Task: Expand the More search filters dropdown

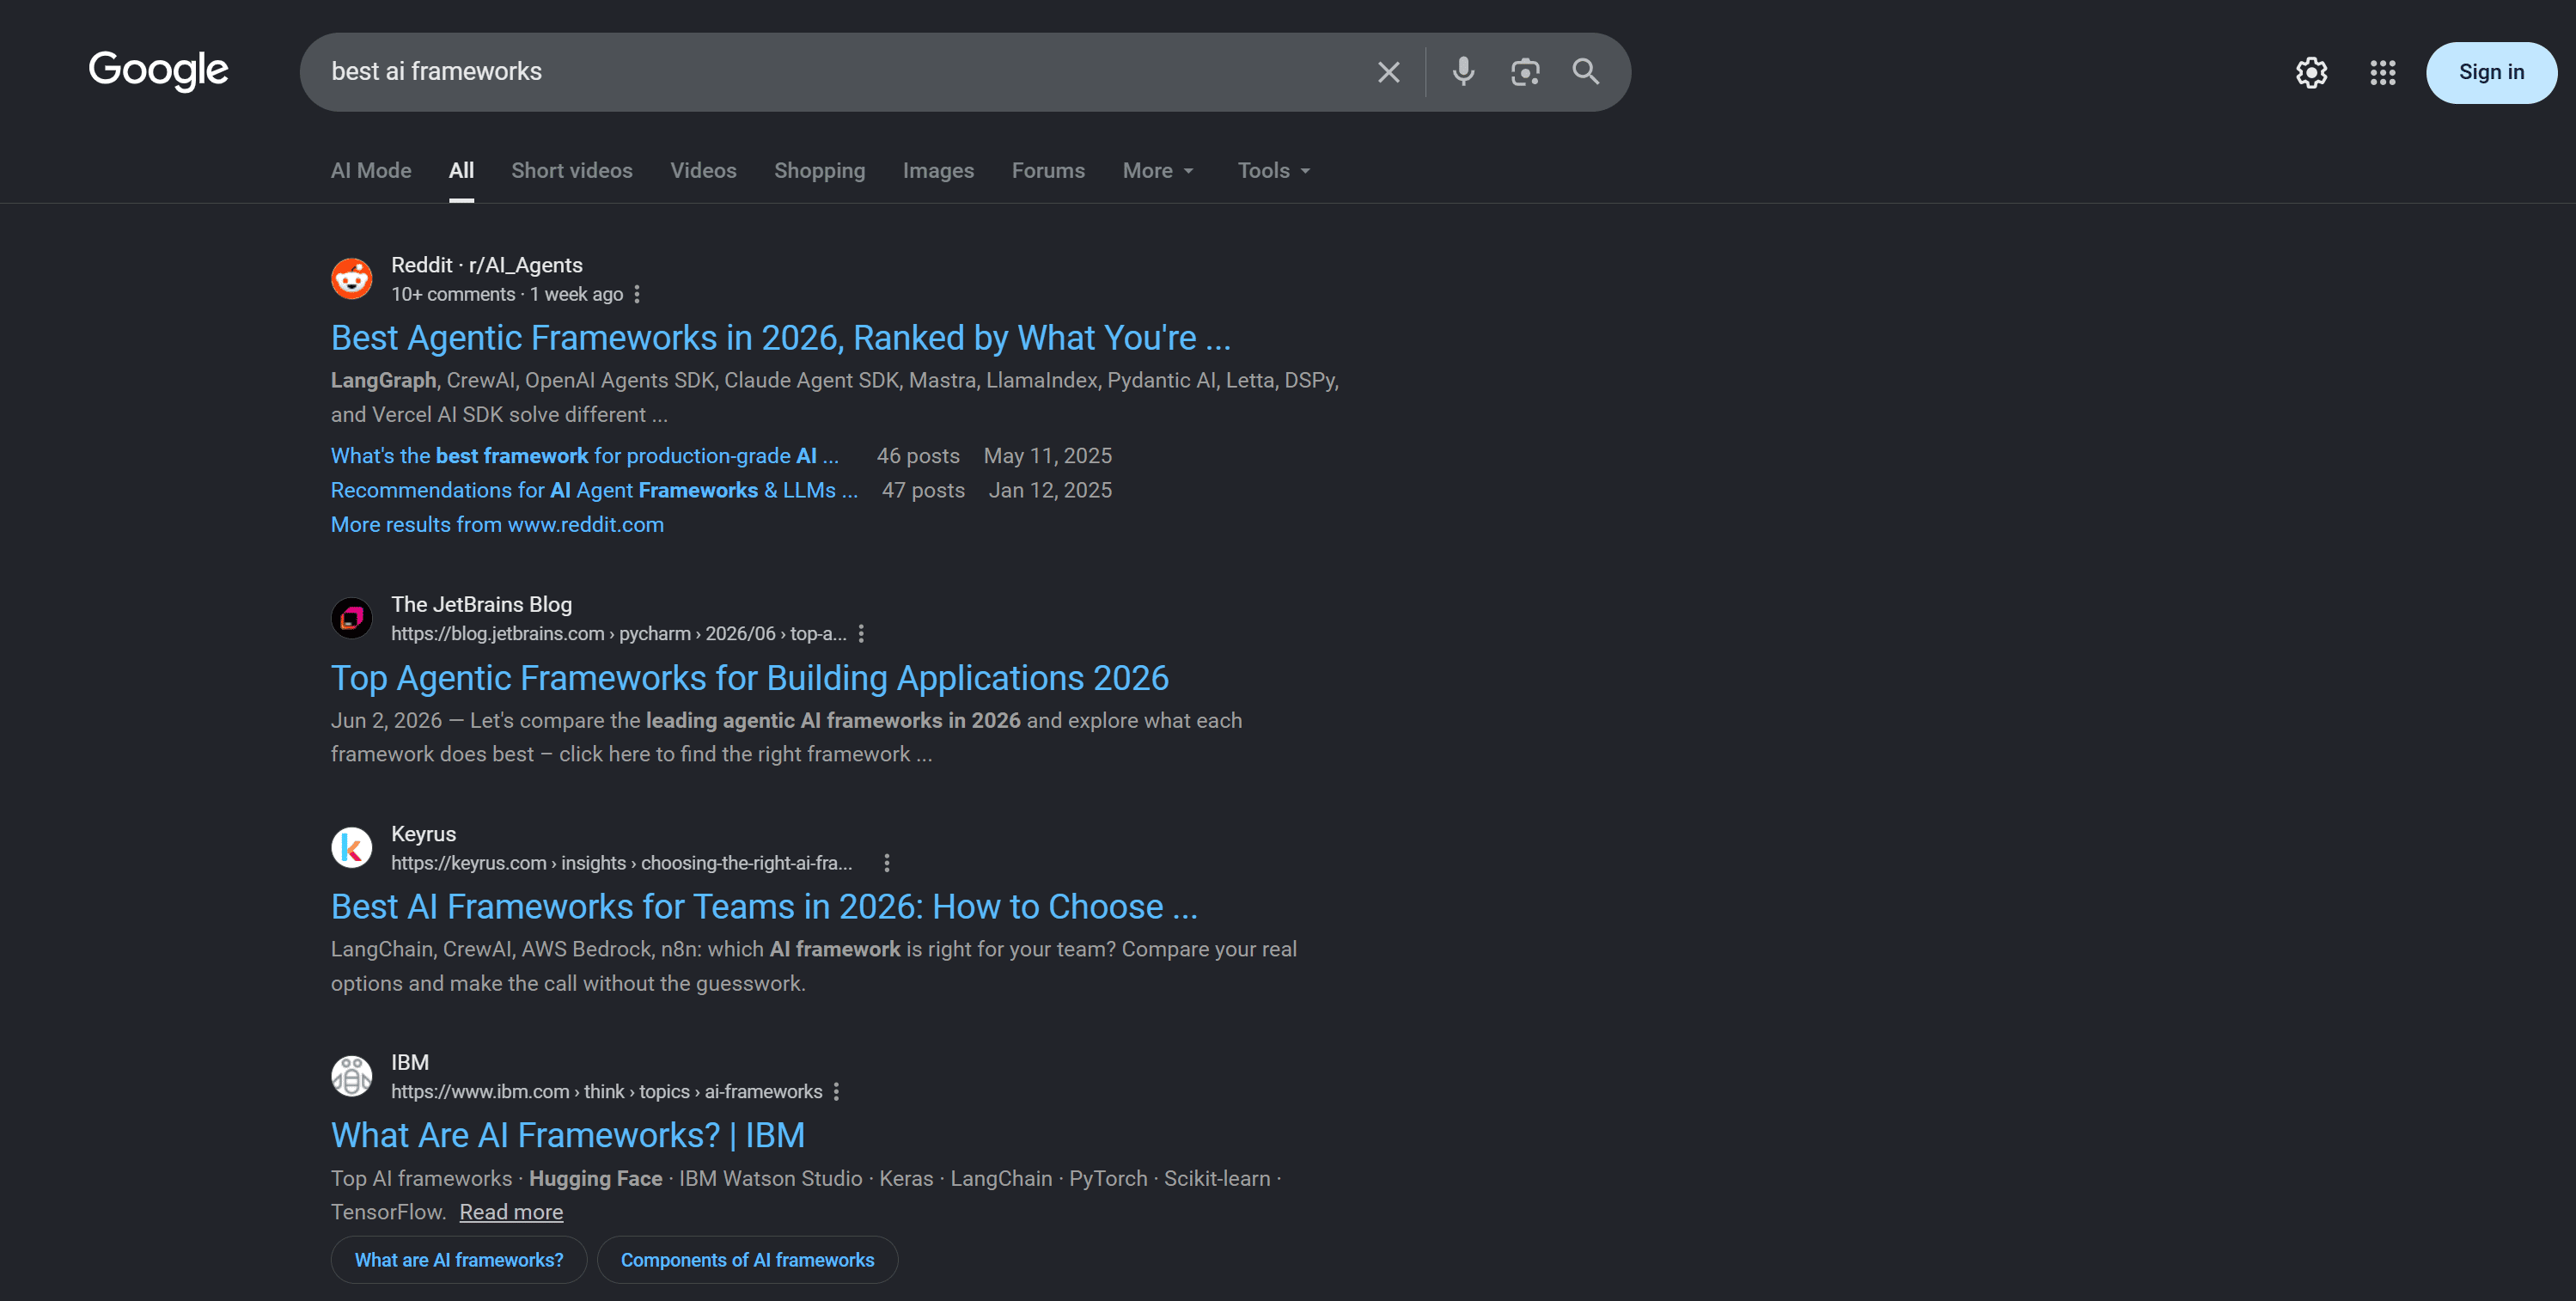Action: pyautogui.click(x=1158, y=170)
